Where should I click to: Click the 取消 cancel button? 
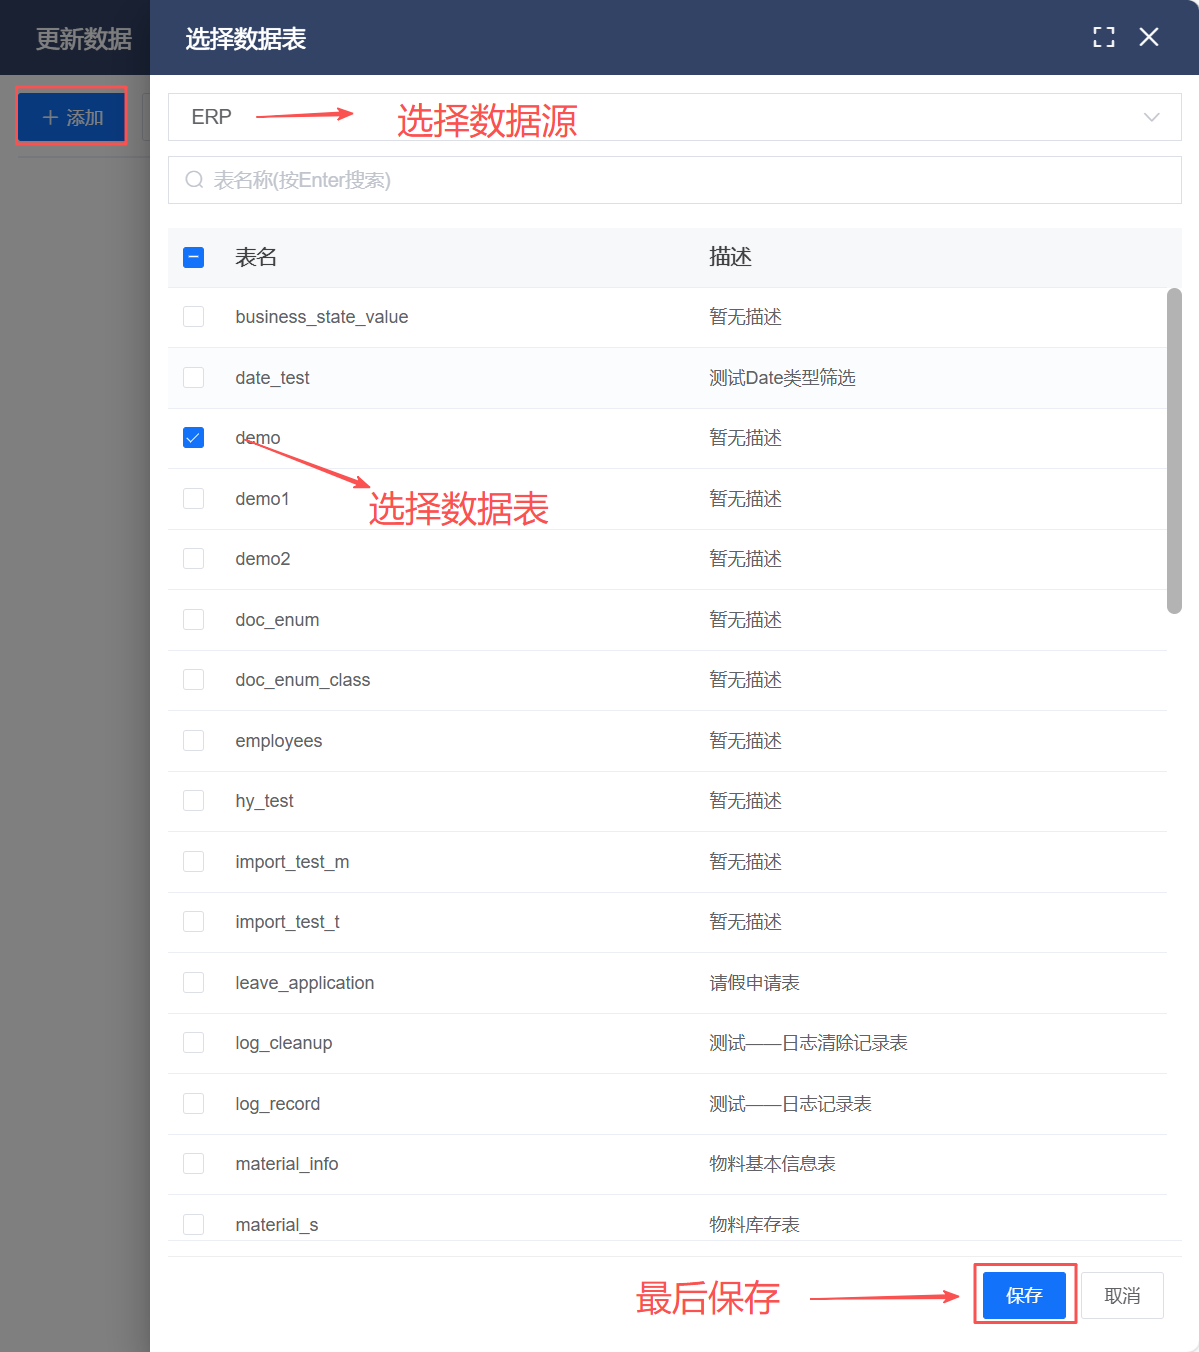(1122, 1296)
